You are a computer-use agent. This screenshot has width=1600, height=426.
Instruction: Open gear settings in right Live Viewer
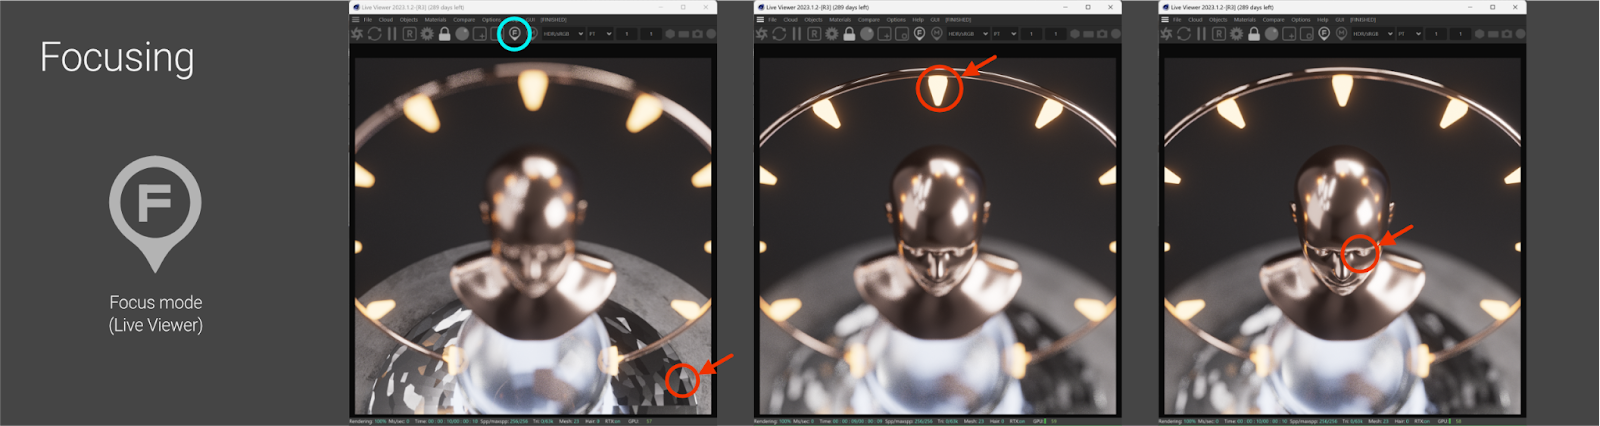click(x=1236, y=34)
